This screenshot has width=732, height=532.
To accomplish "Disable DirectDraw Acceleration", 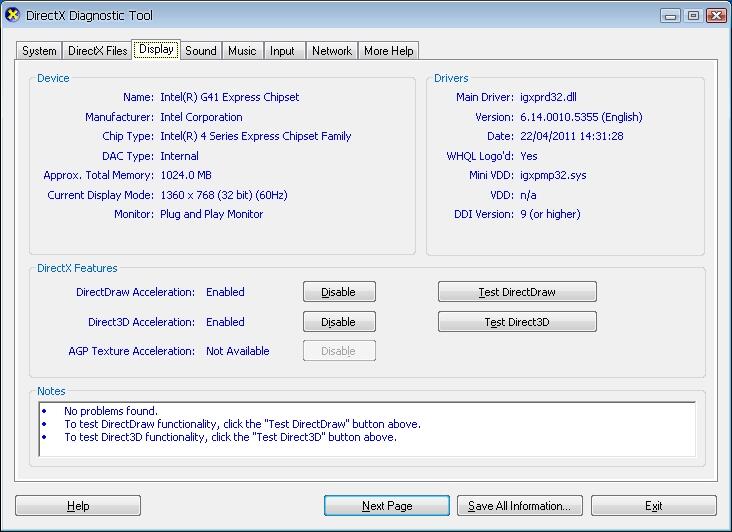I will click(x=339, y=292).
